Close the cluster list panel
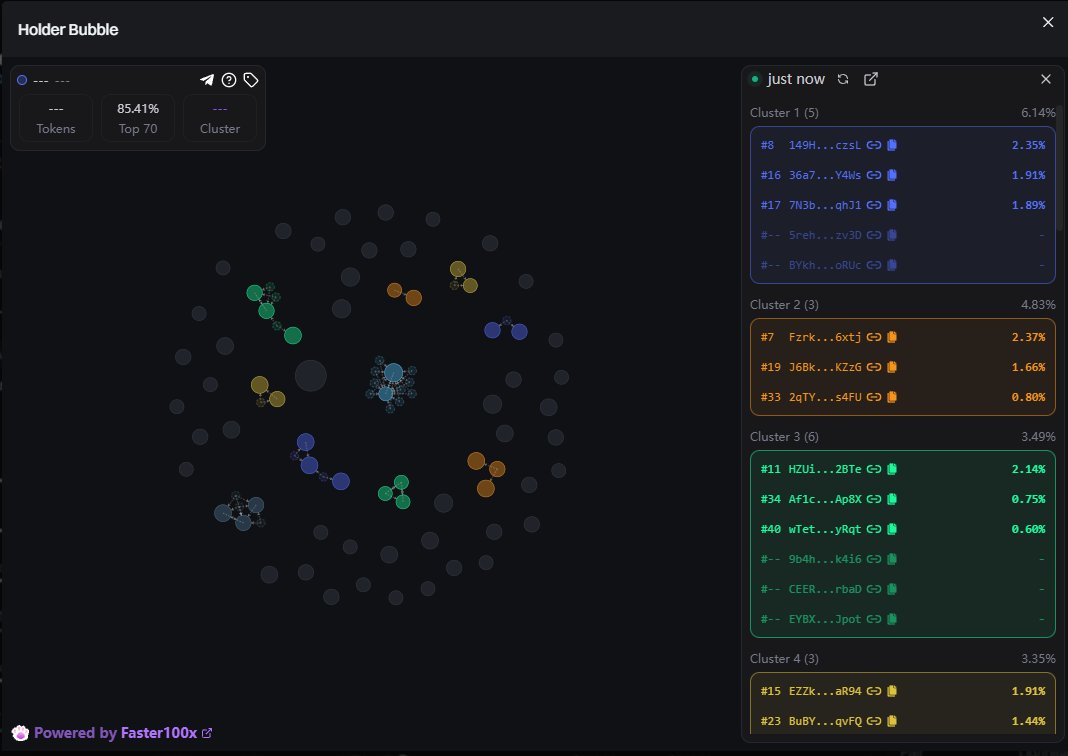 point(1046,79)
